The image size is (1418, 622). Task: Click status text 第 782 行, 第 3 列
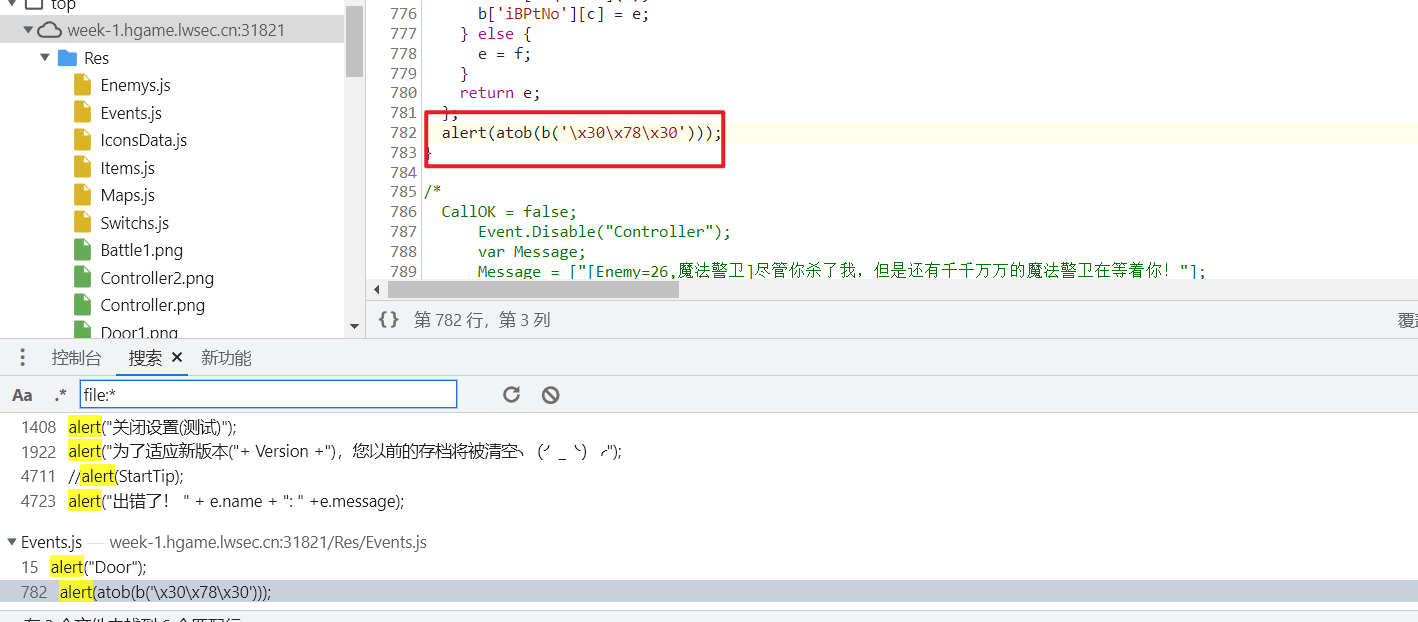[x=482, y=320]
